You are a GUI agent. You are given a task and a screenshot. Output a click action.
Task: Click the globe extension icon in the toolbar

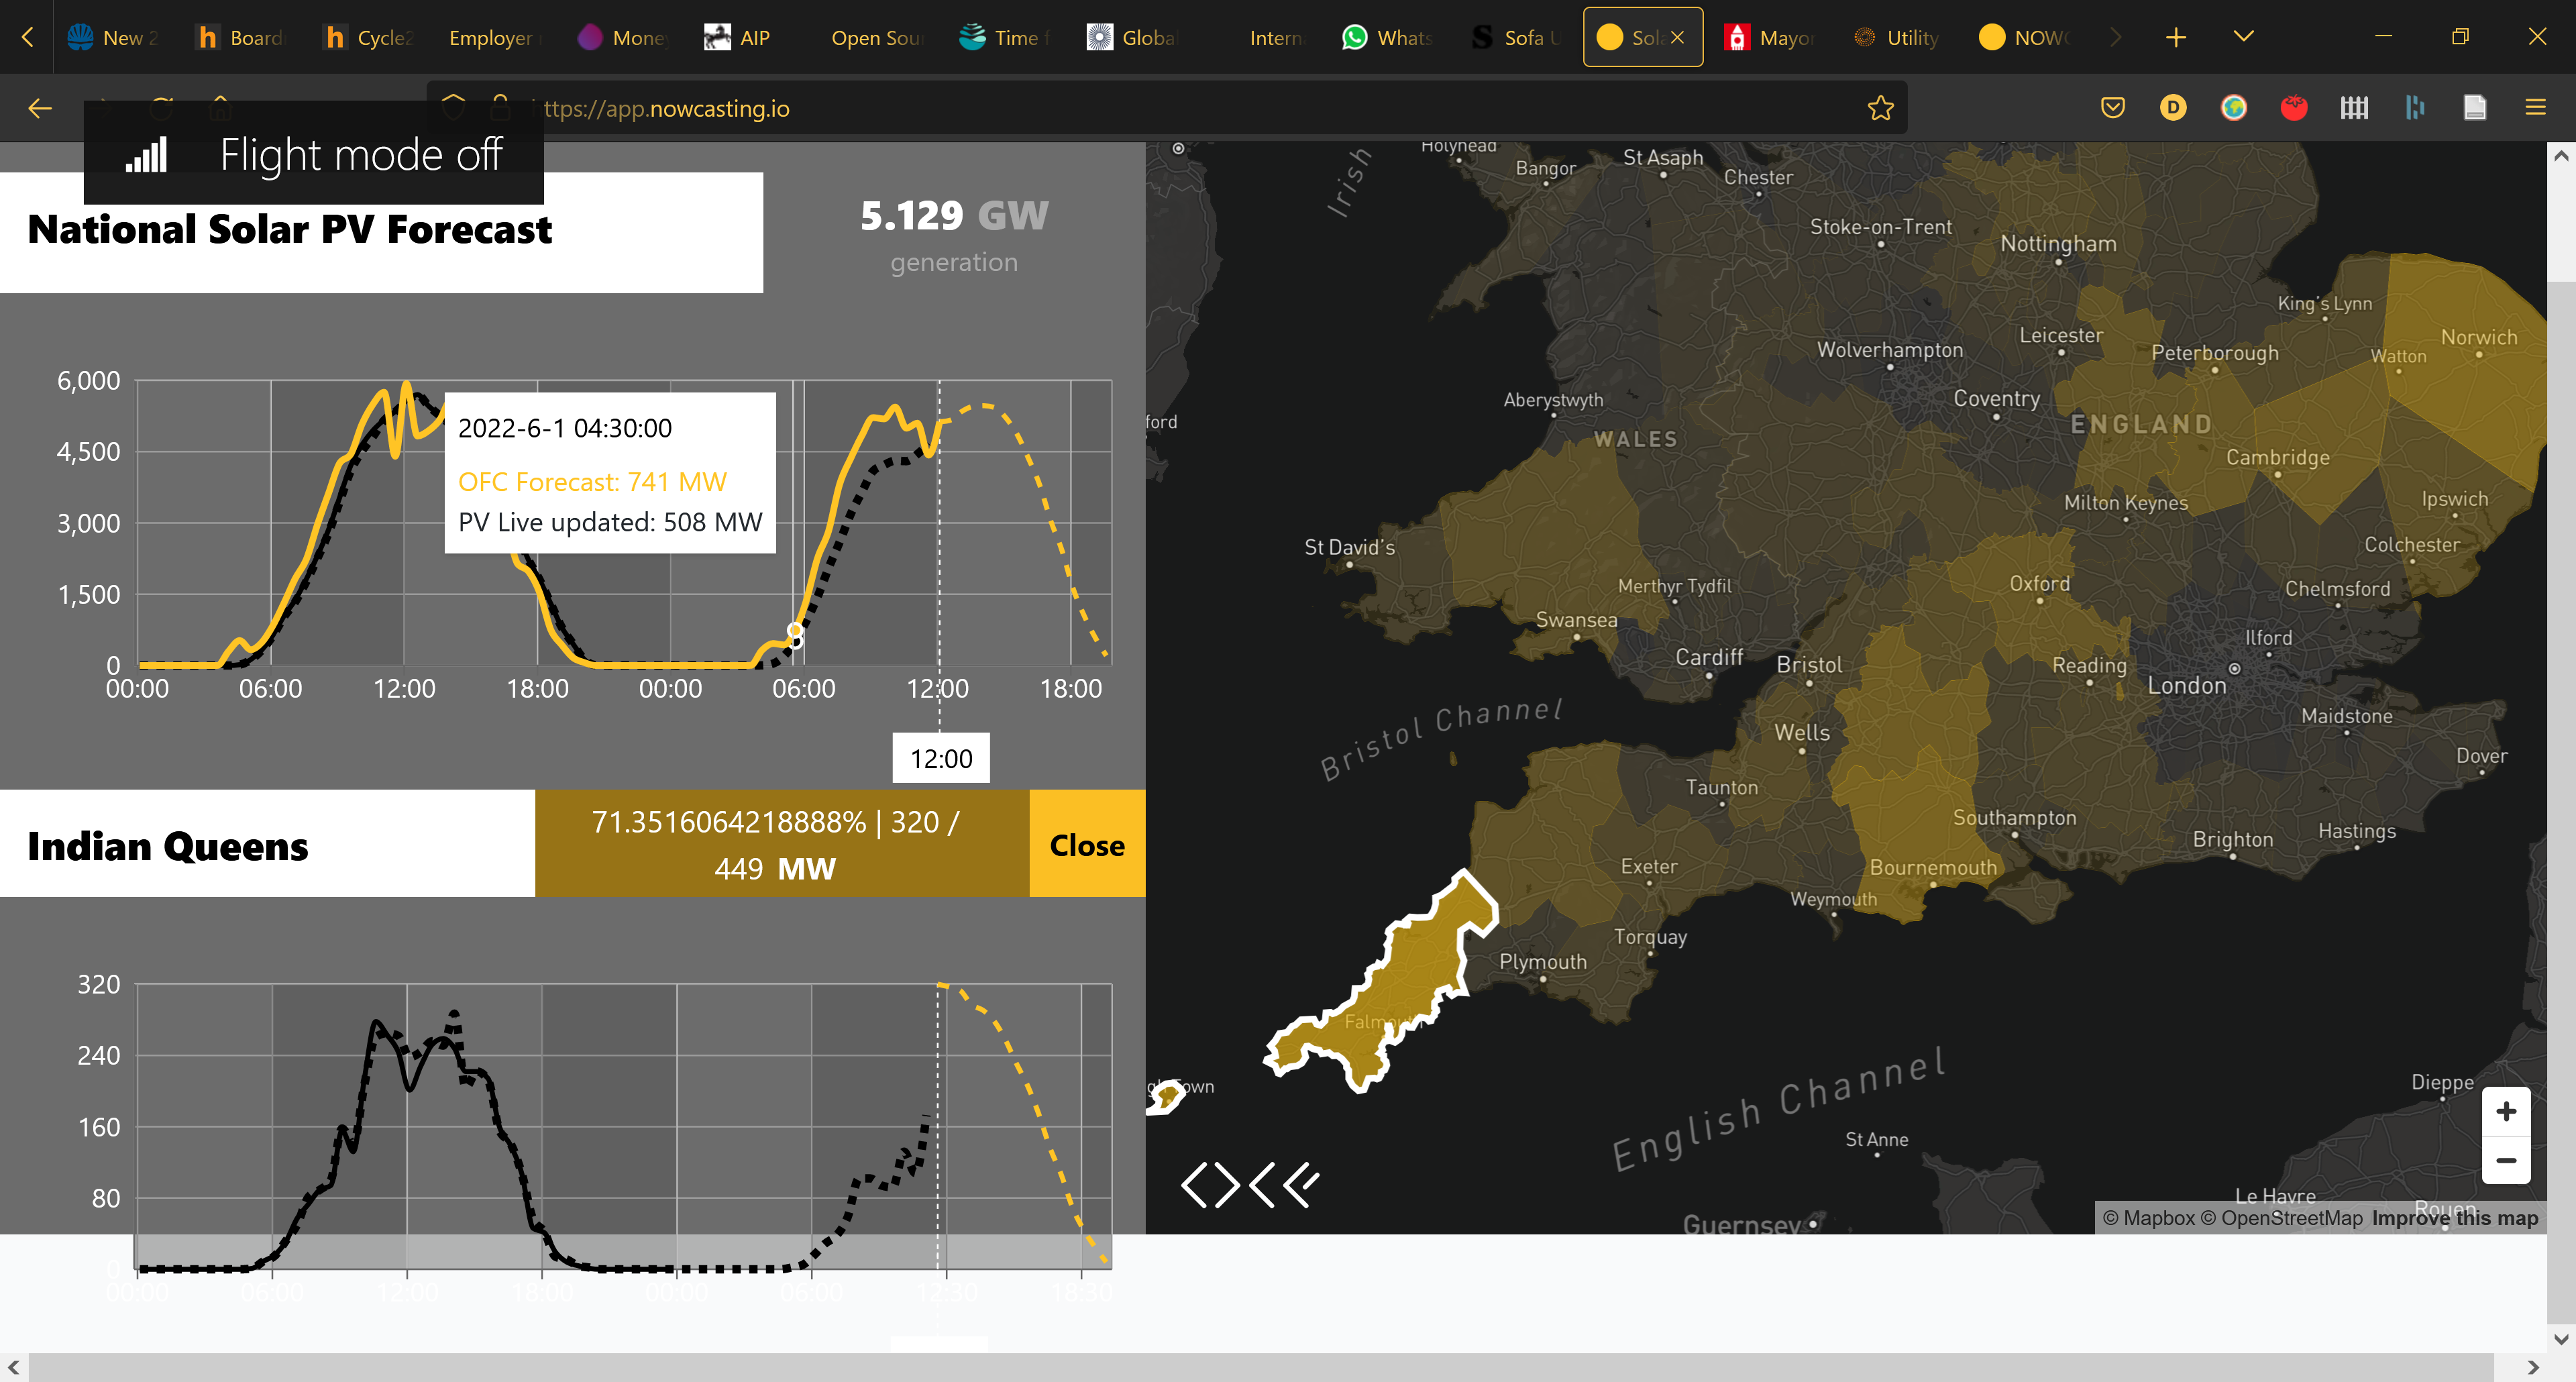click(x=2232, y=107)
